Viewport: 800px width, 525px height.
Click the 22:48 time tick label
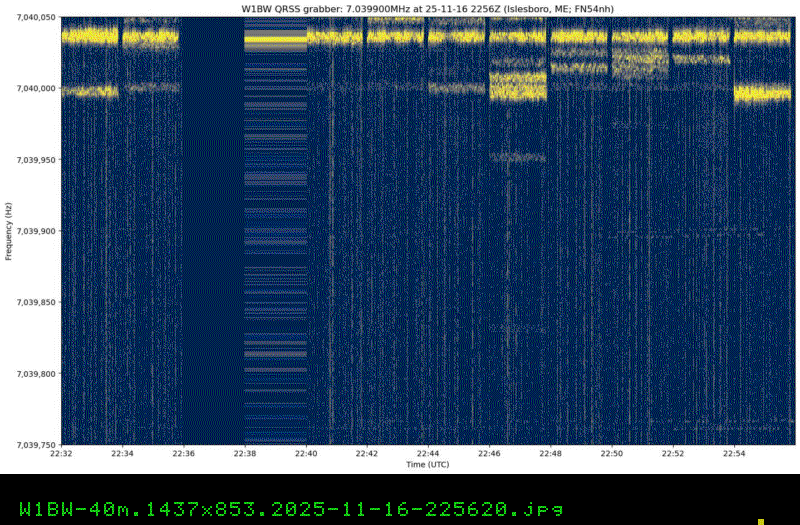pyautogui.click(x=551, y=453)
